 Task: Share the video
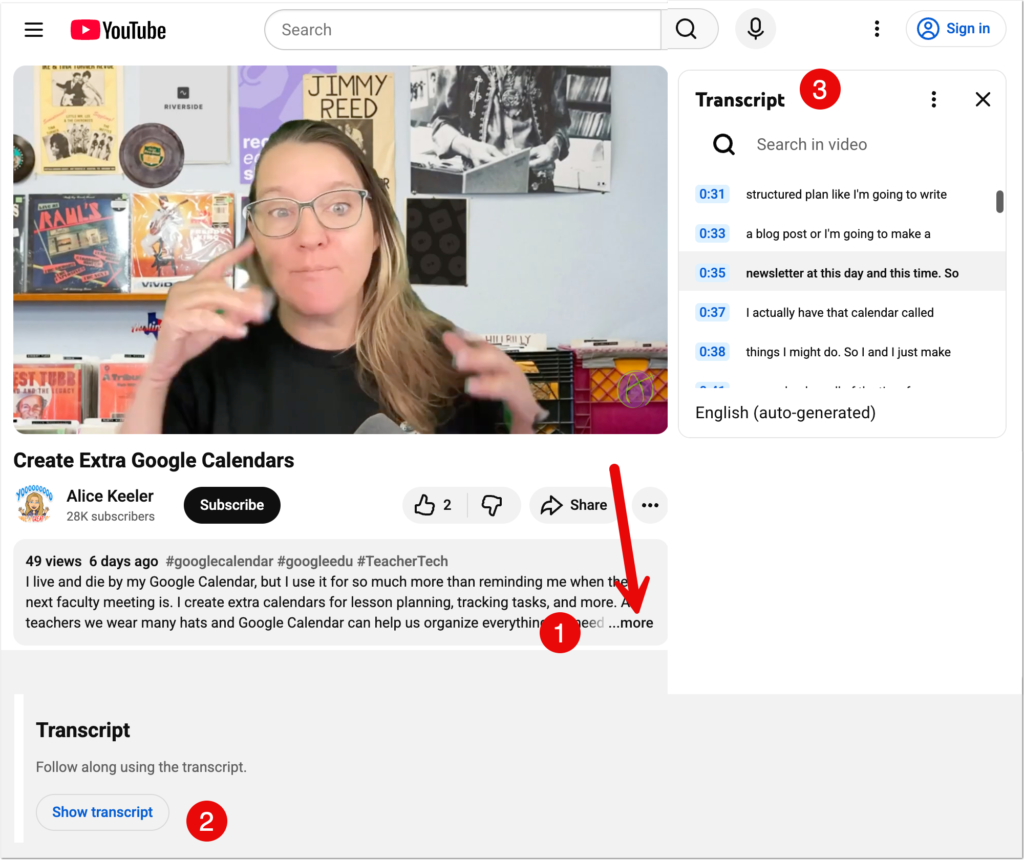click(574, 505)
